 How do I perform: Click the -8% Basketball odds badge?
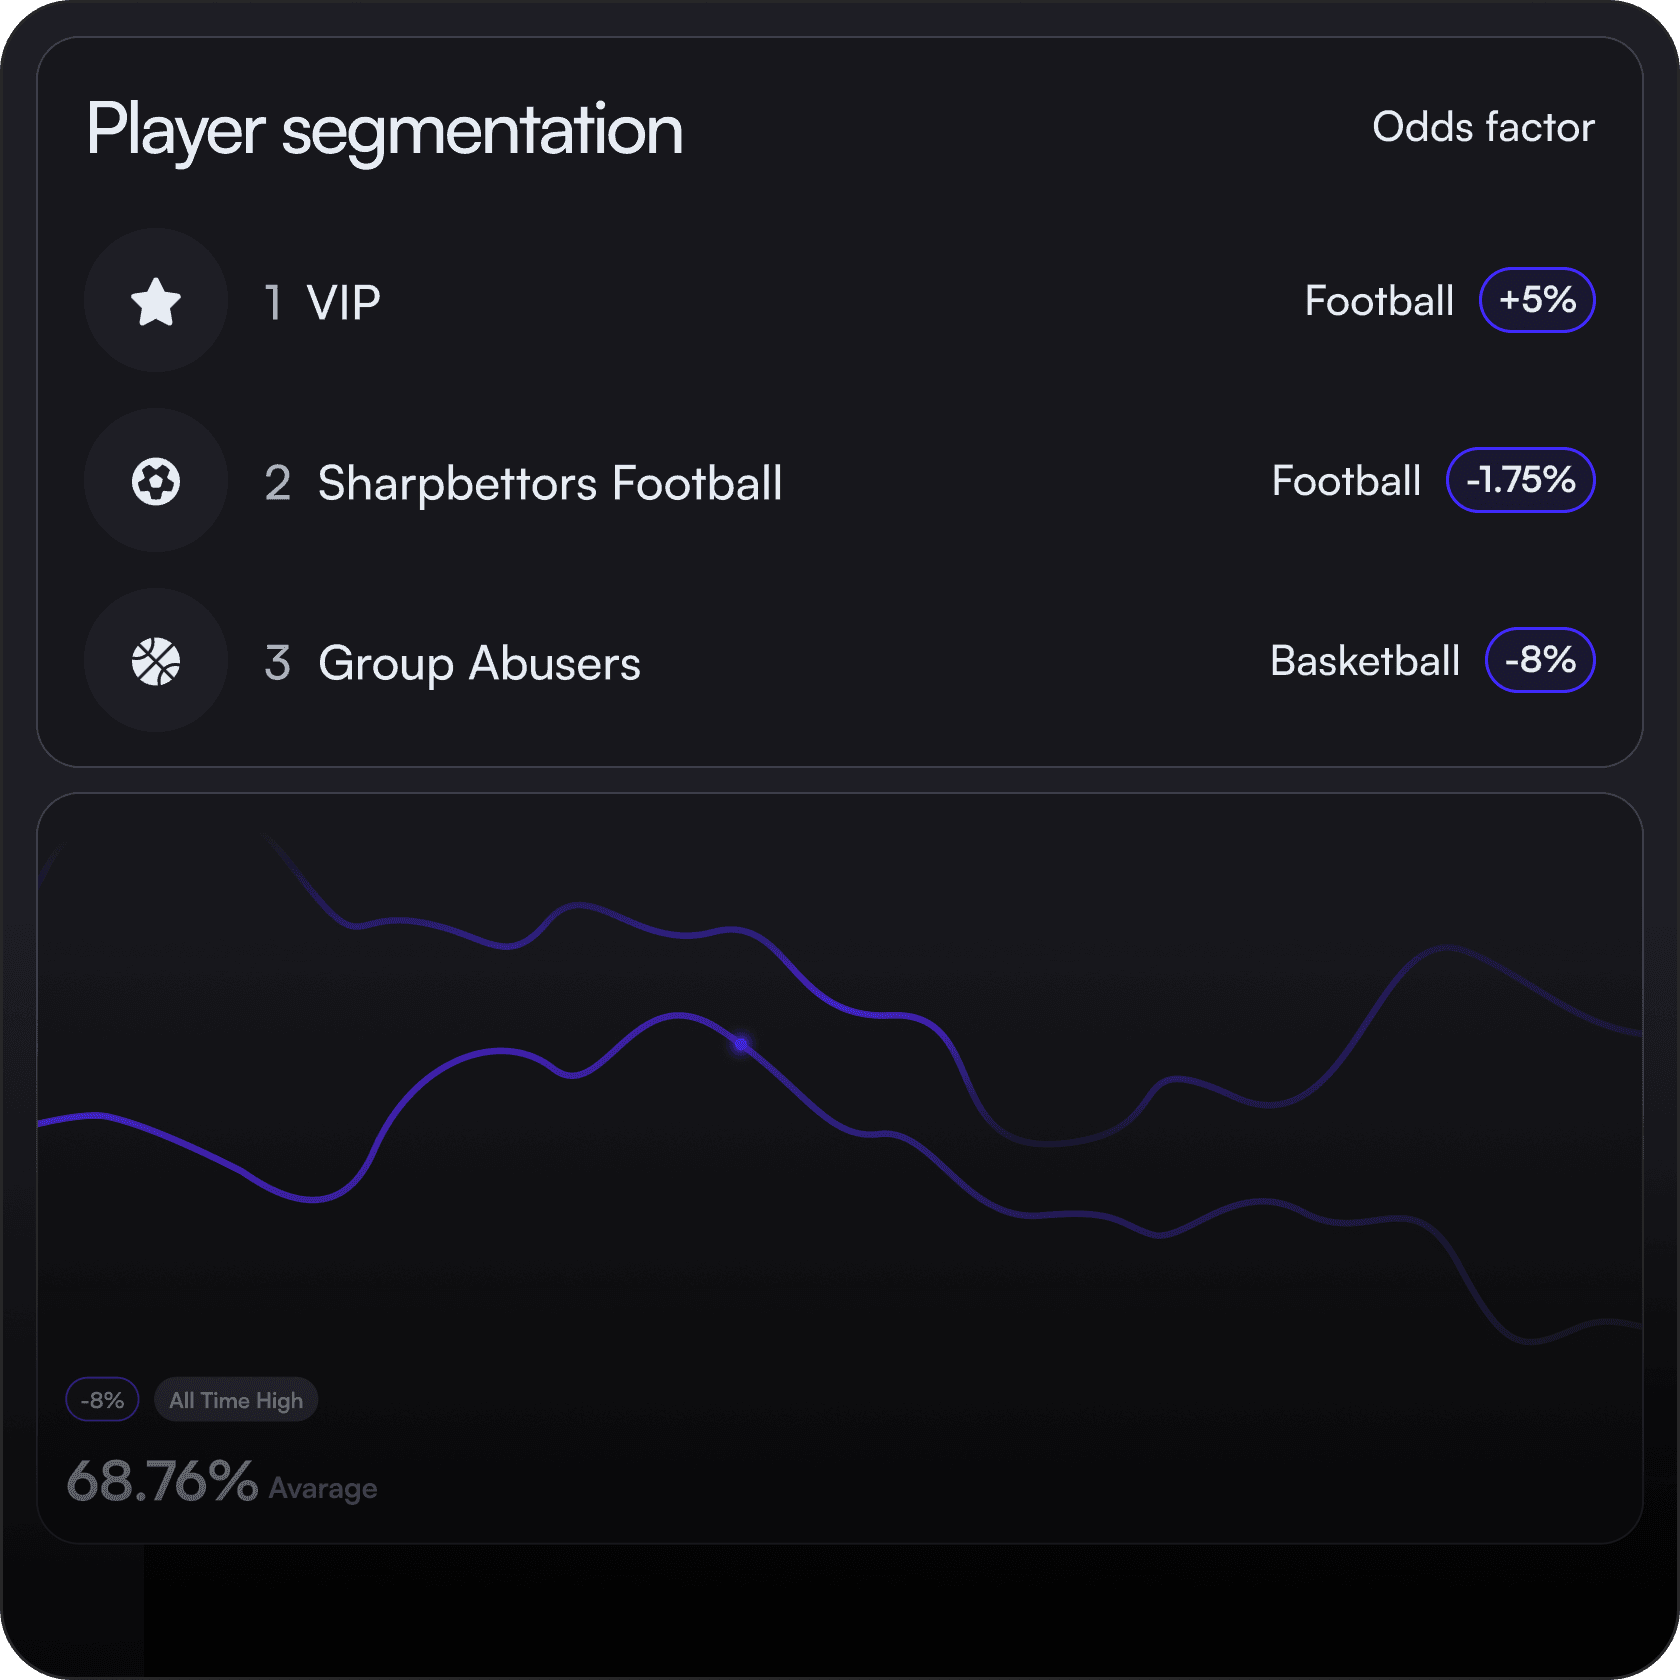1540,660
